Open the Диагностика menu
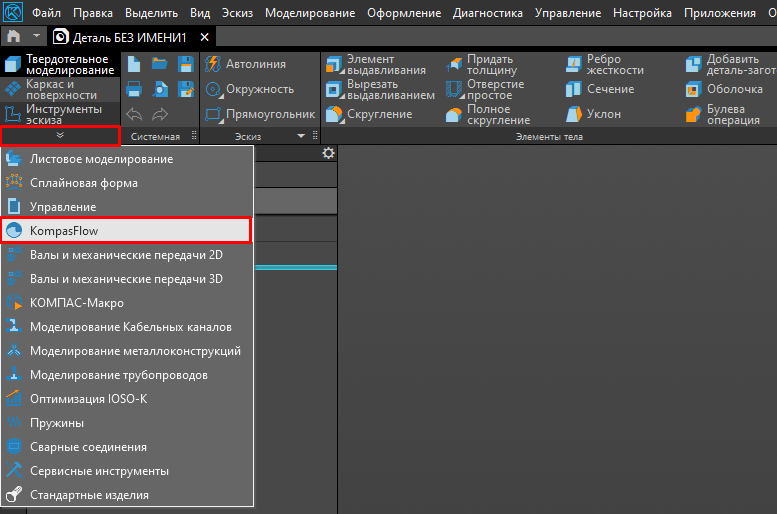The width and height of the screenshot is (777, 514). [x=488, y=13]
